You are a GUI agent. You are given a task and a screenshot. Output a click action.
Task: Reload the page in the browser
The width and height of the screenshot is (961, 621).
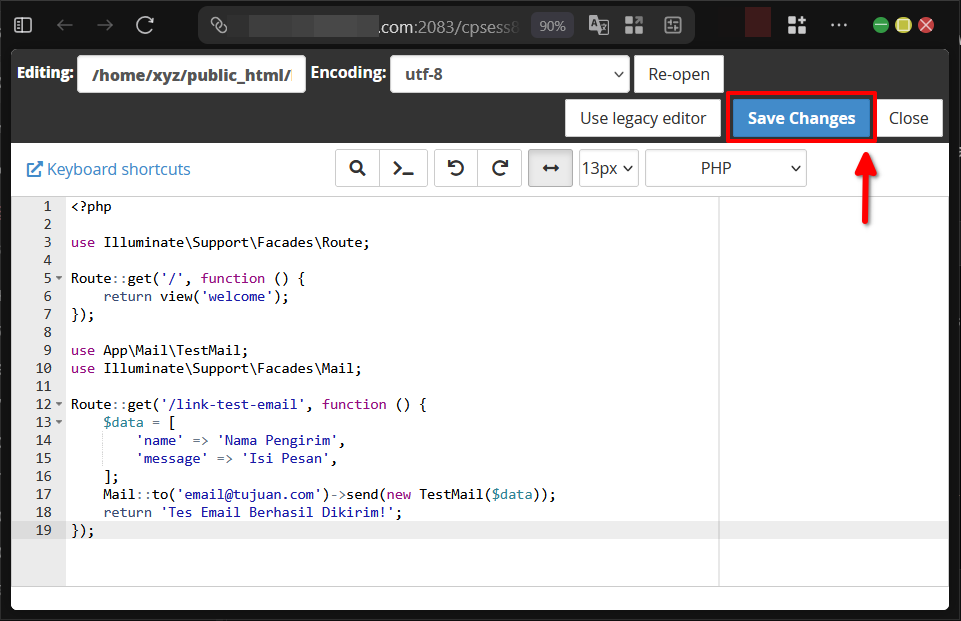tap(145, 25)
